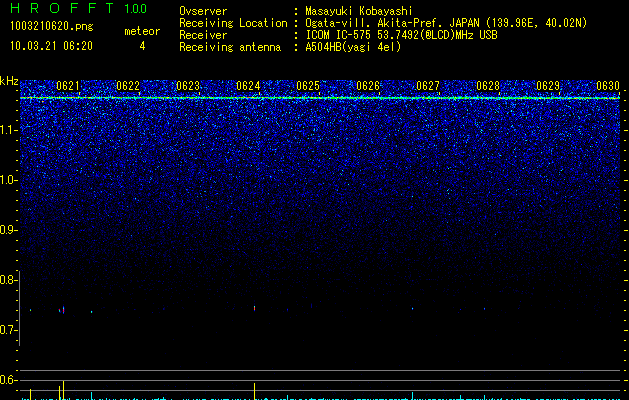This screenshot has width=629, height=400.
Task: Click the 0625 time marker
Action: (308, 85)
